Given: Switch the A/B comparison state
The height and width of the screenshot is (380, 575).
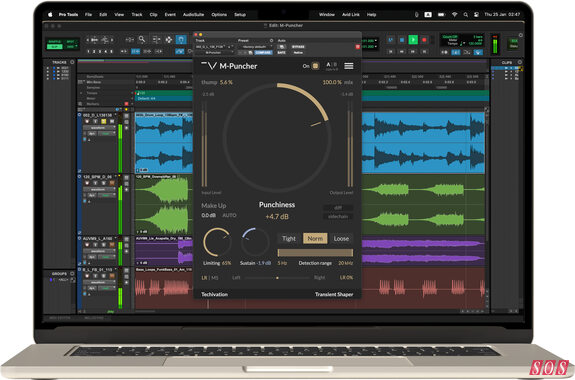Looking at the screenshot, I should pos(331,65).
